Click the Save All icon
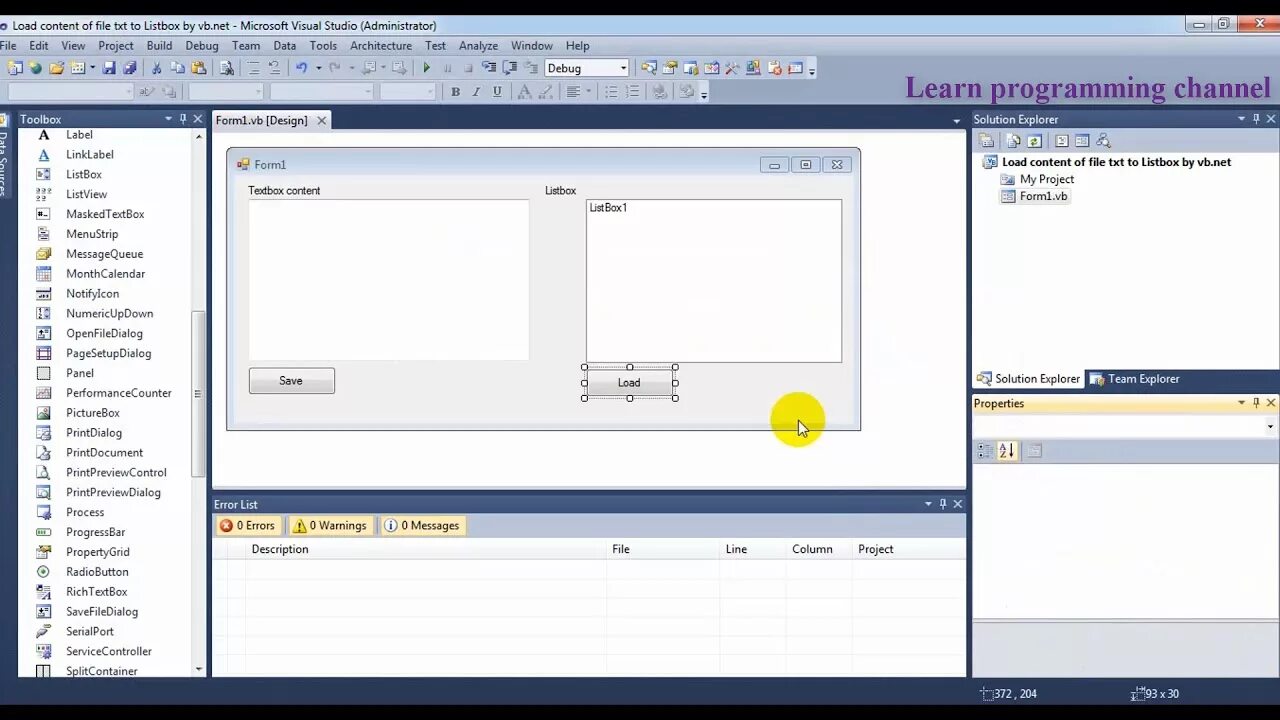Screen dimensions: 1280x720 pyautogui.click(x=129, y=68)
